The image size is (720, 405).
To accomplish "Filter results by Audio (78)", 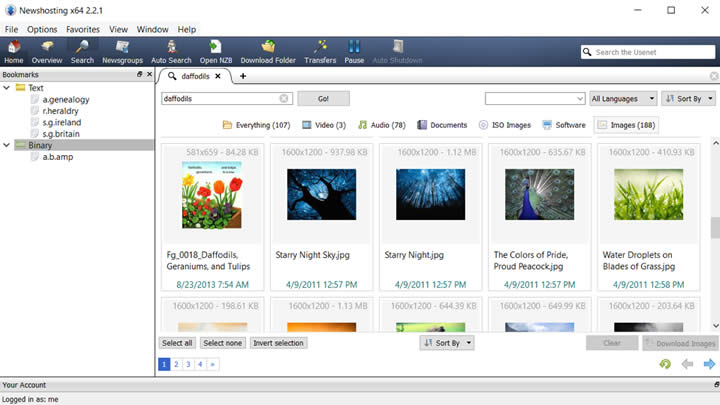I will [x=382, y=125].
